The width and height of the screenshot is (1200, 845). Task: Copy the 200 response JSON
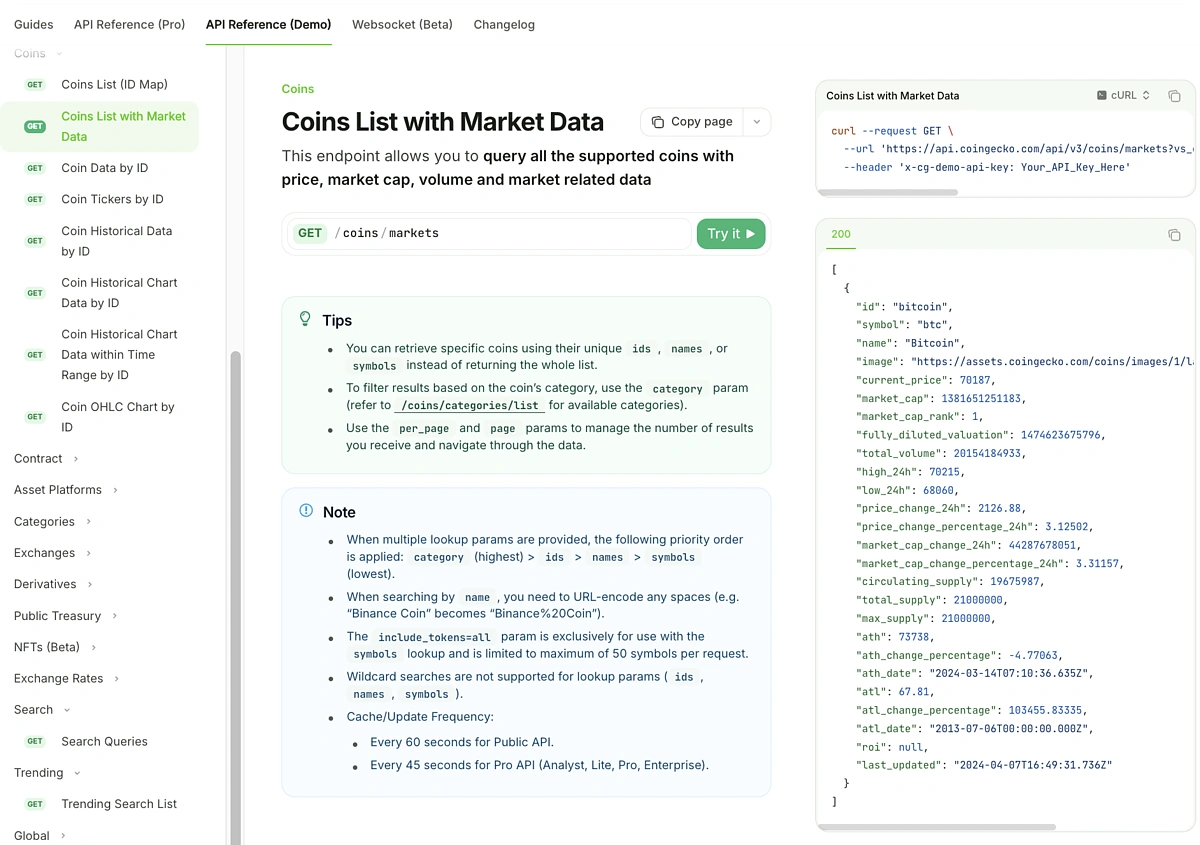click(x=1174, y=235)
